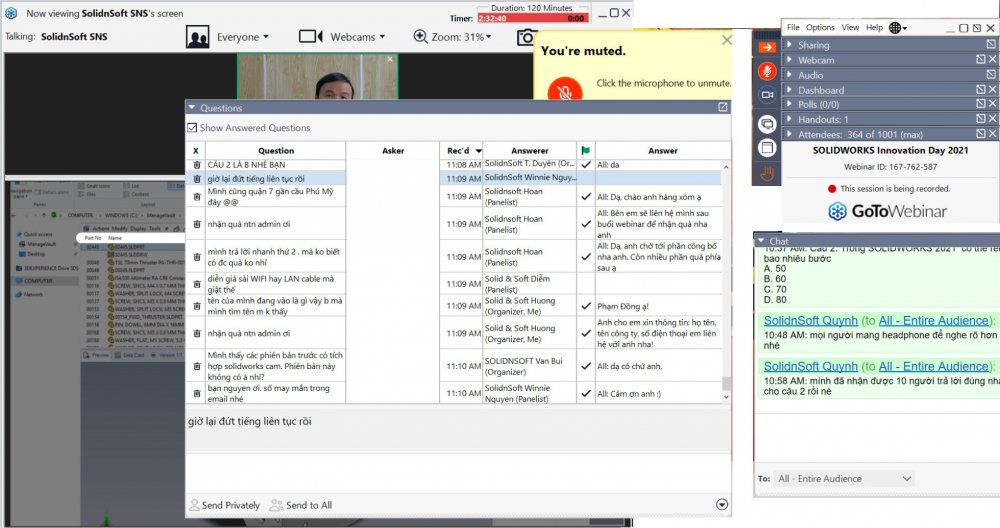
Task: Delete question 'giờ lại đứt tiếng liên tục rồi'
Action: click(x=196, y=179)
